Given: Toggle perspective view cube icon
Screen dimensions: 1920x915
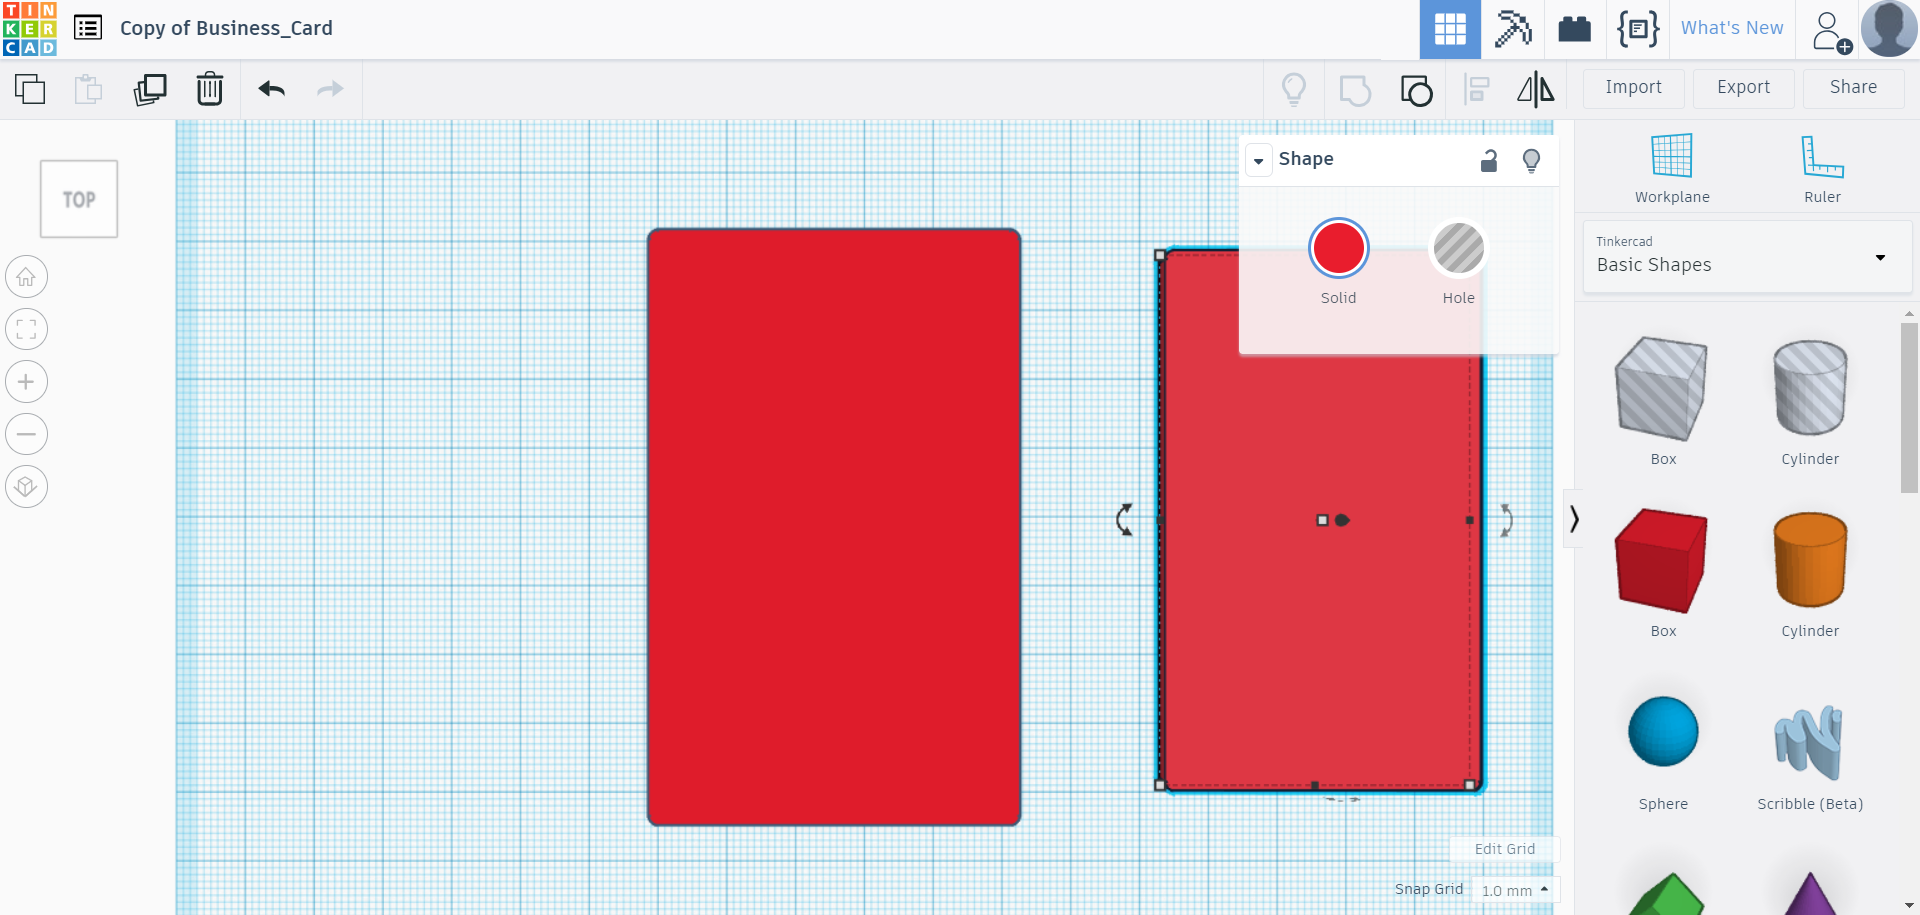Looking at the screenshot, I should [27, 487].
